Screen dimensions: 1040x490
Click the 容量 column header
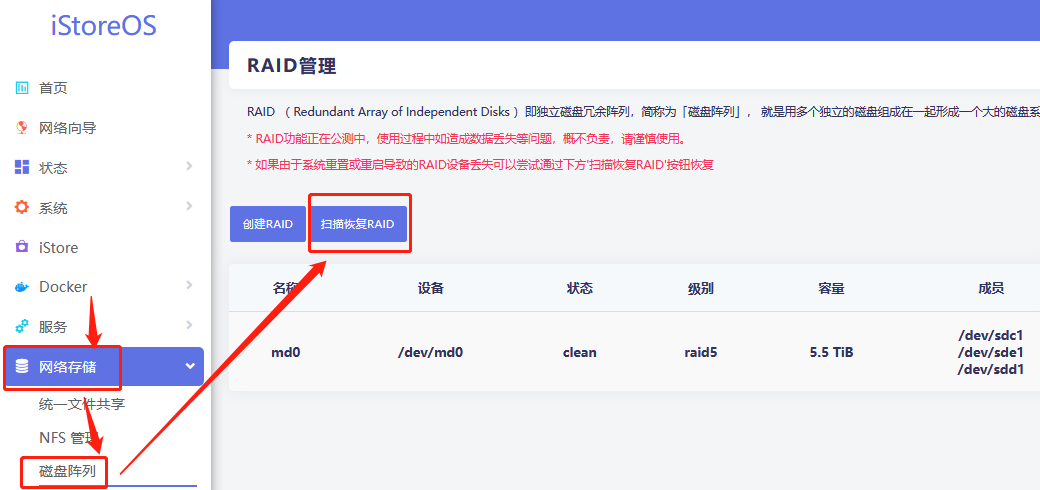[x=831, y=288]
